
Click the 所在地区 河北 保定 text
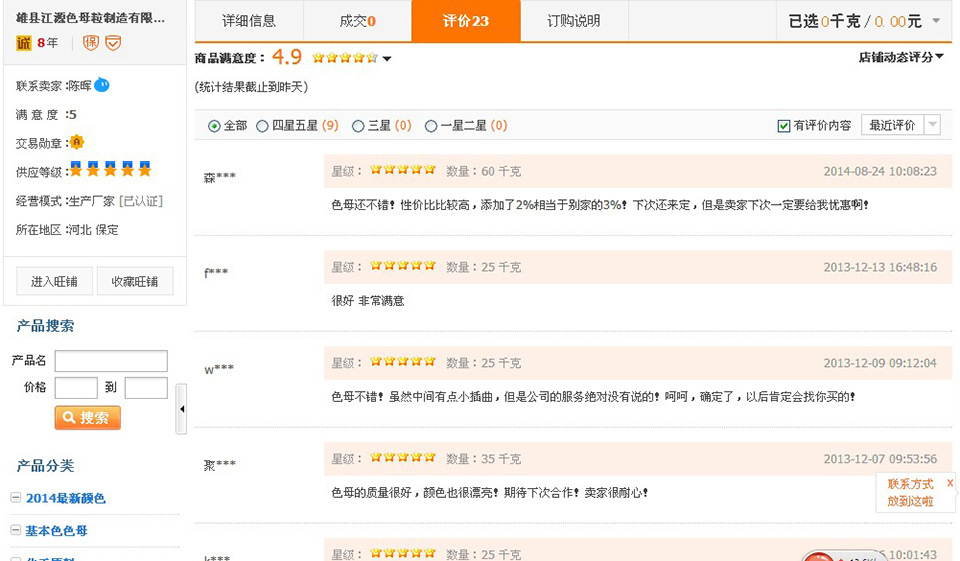click(x=67, y=230)
